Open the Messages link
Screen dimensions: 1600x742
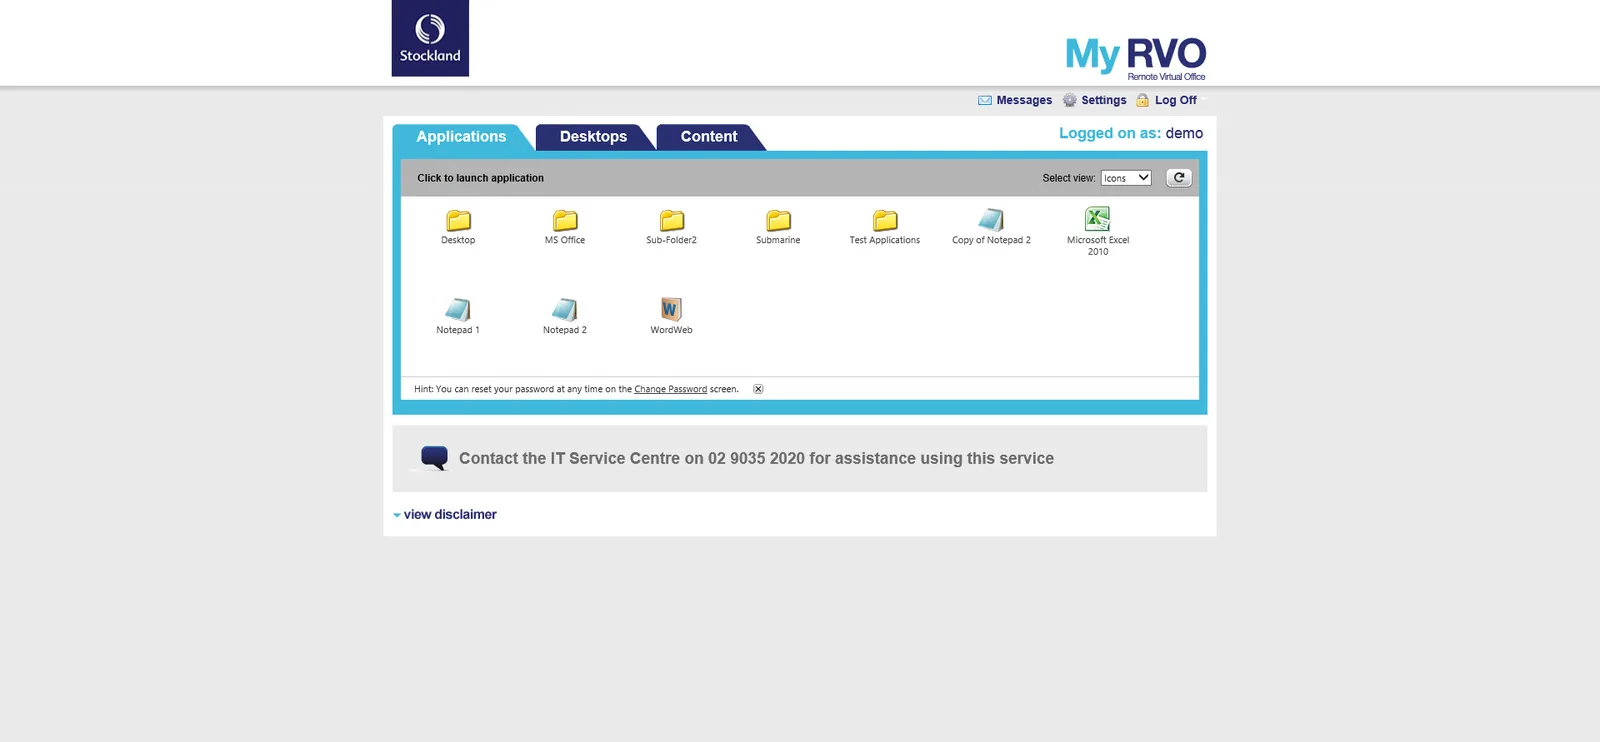tap(1024, 100)
